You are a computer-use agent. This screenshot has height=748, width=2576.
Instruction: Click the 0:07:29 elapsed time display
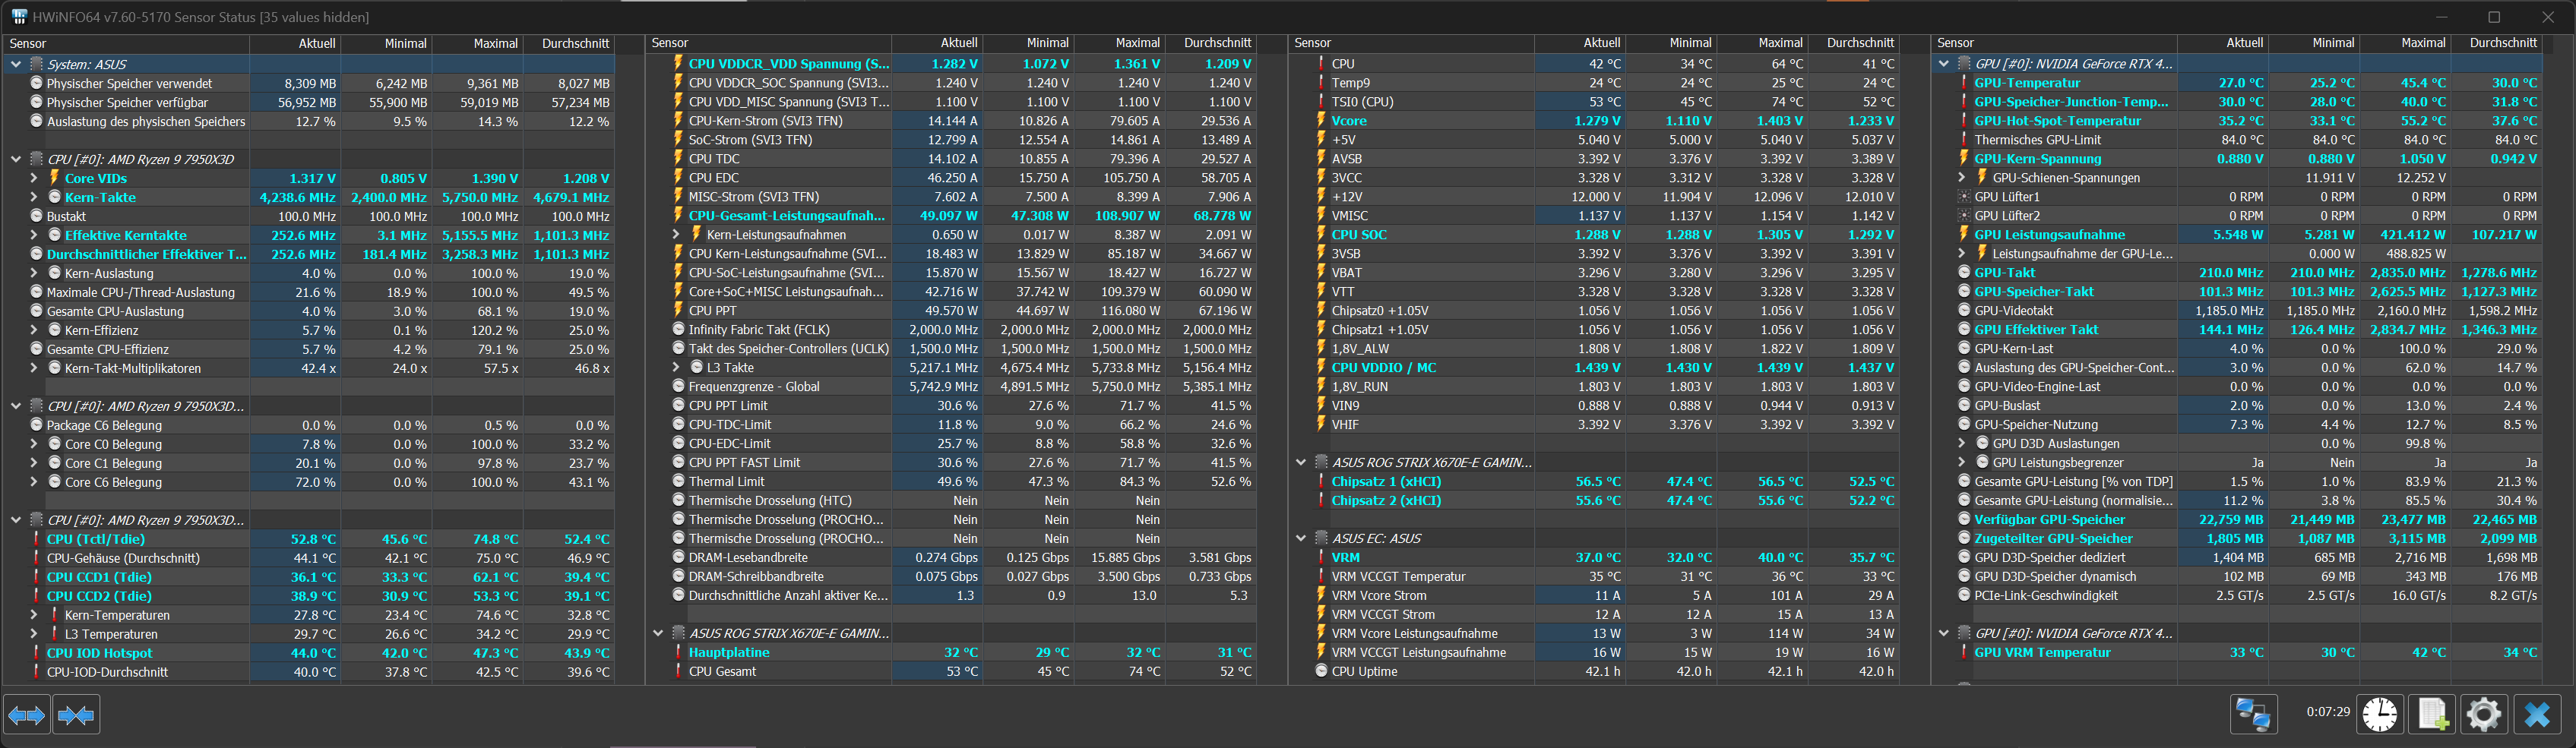coord(2328,712)
